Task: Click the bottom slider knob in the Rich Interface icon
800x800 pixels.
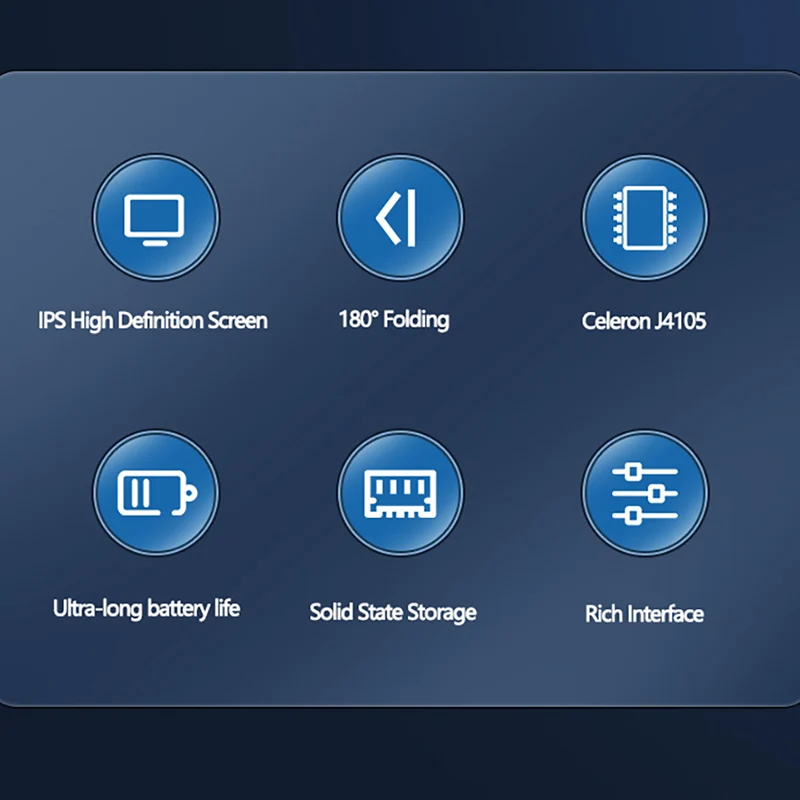Action: [633, 516]
